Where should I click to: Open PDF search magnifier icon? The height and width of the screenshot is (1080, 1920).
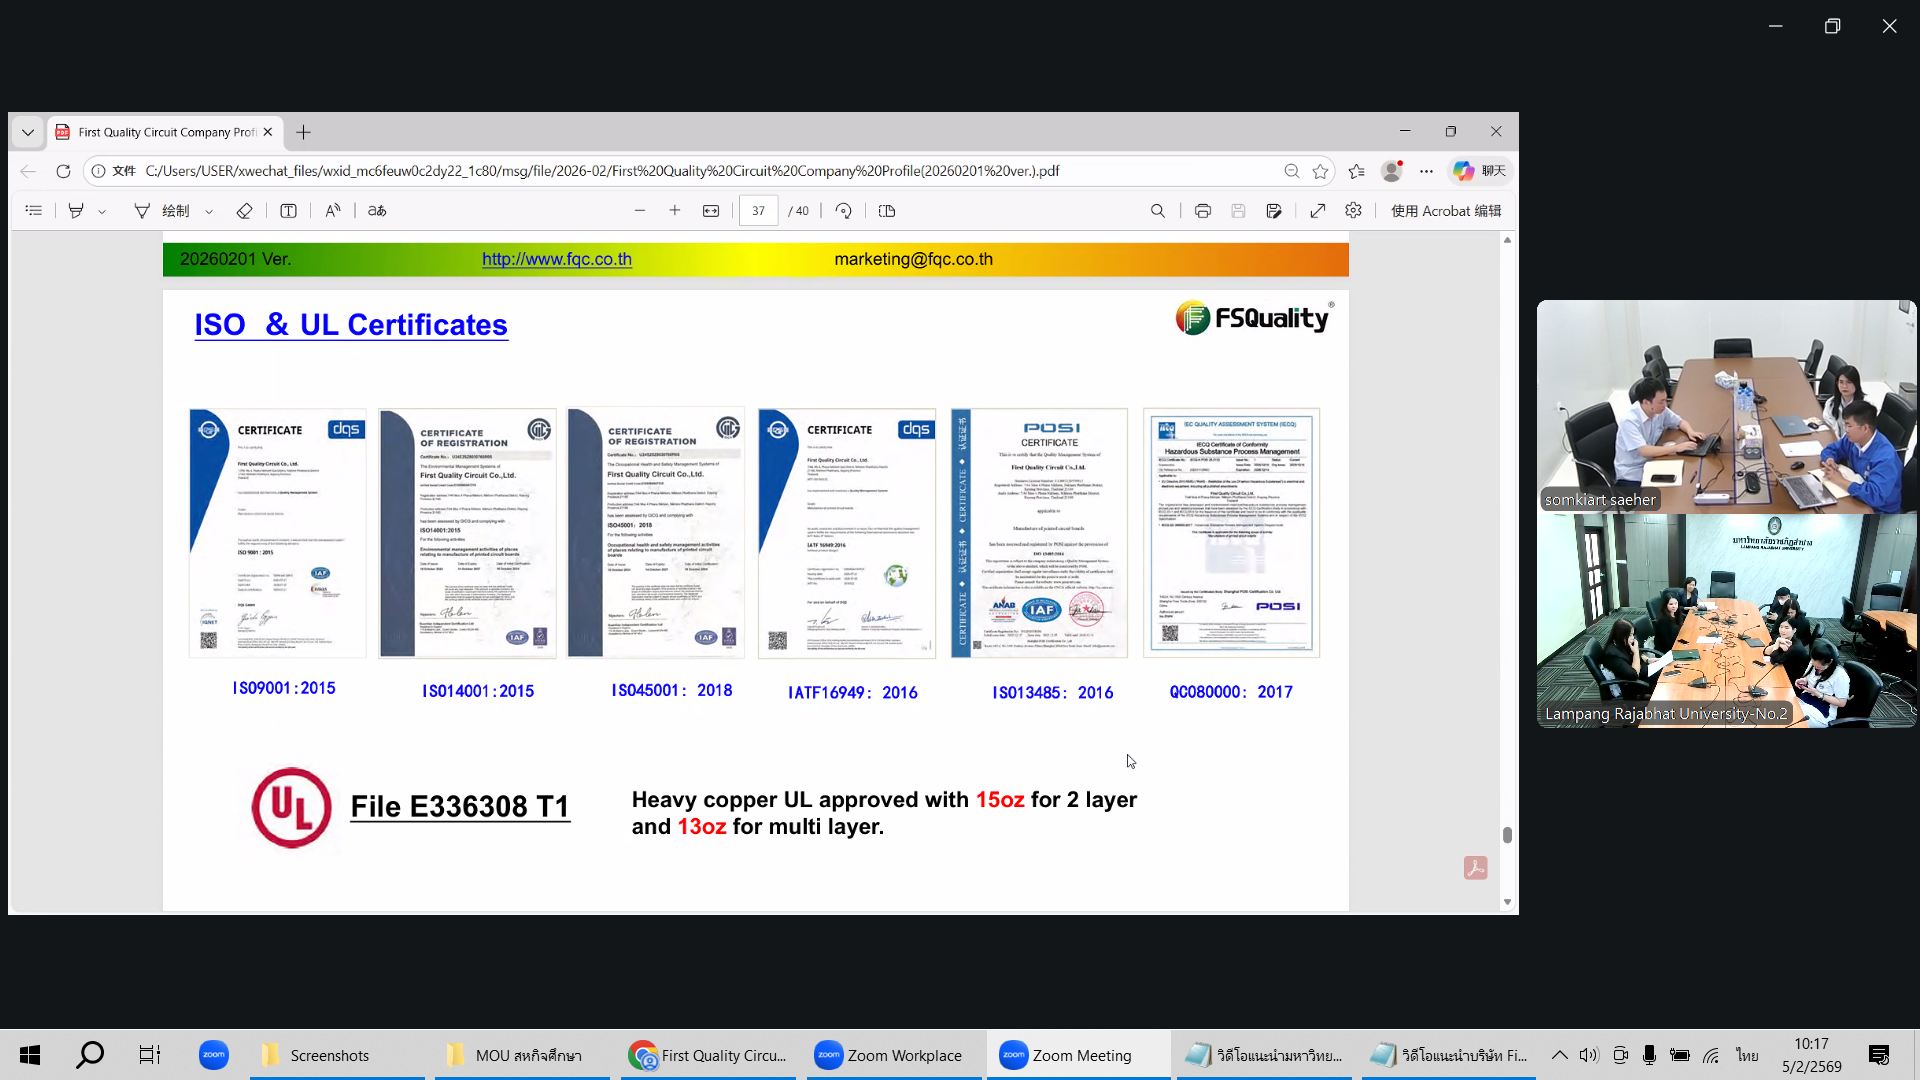(1157, 211)
